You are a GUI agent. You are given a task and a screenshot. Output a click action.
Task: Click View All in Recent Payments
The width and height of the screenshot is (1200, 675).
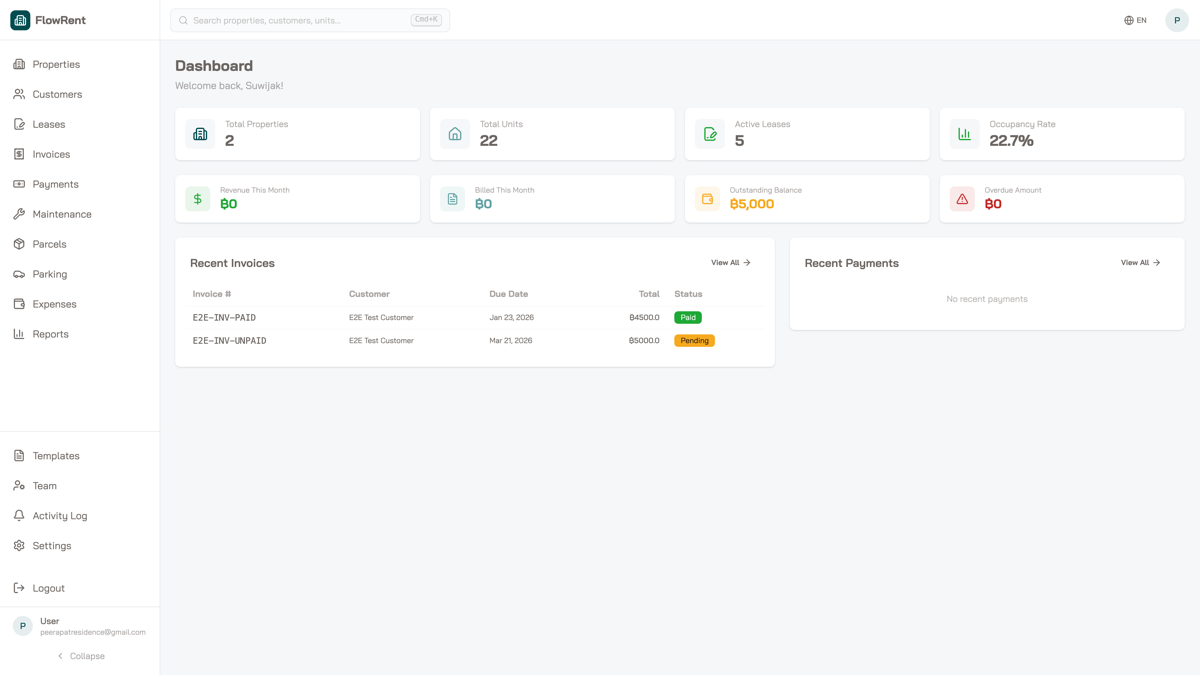tap(1141, 262)
